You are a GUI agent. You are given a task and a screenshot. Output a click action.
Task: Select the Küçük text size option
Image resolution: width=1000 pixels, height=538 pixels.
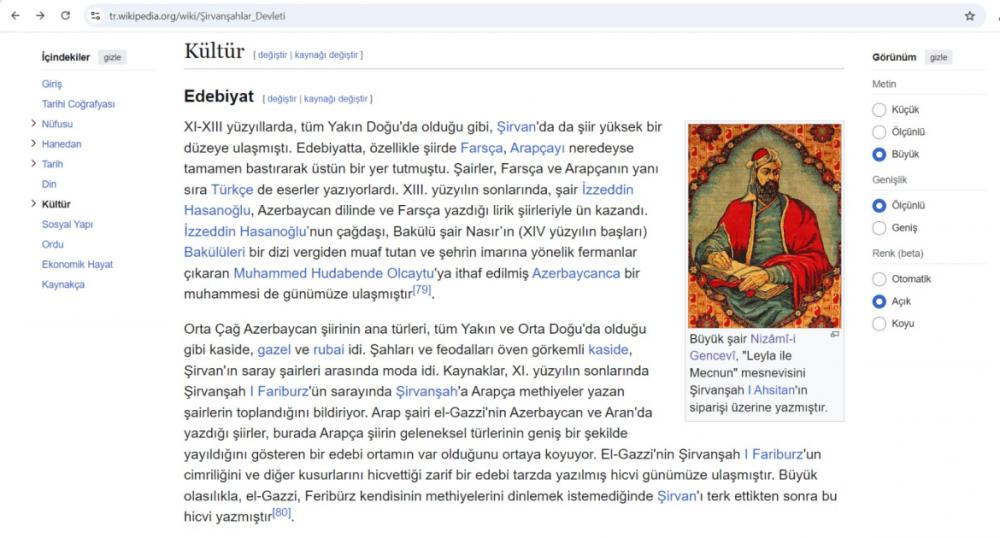click(x=880, y=110)
